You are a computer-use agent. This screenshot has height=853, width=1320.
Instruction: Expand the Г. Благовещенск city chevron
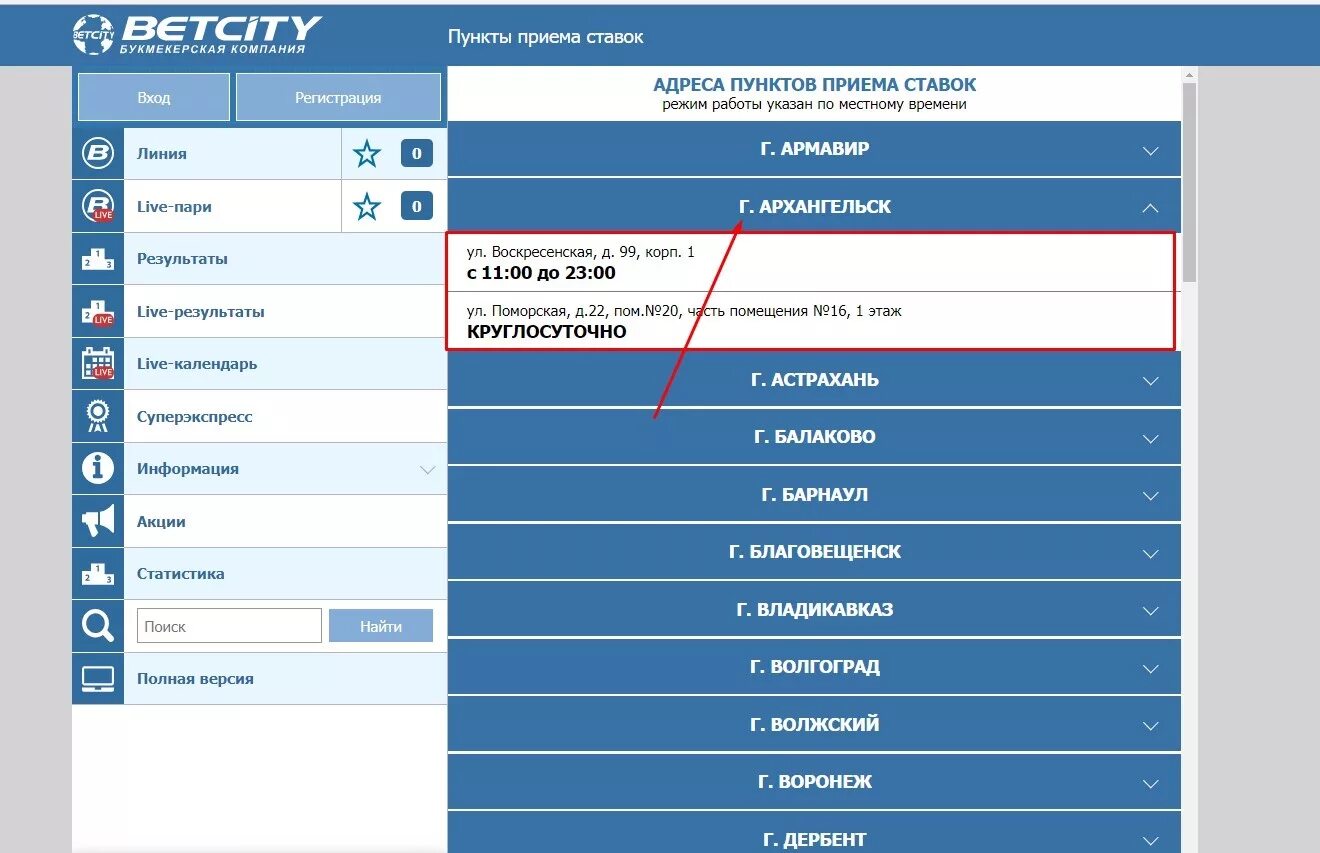point(1150,554)
